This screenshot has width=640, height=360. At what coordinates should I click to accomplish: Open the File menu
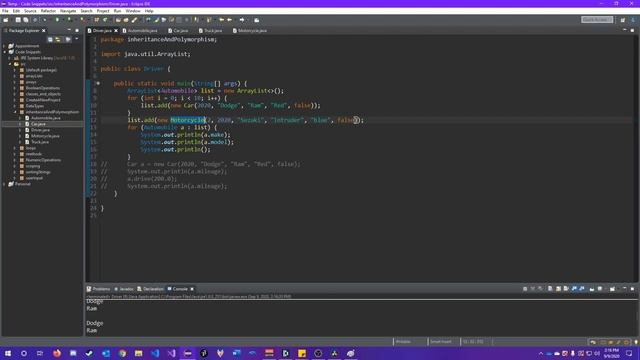(5, 11)
